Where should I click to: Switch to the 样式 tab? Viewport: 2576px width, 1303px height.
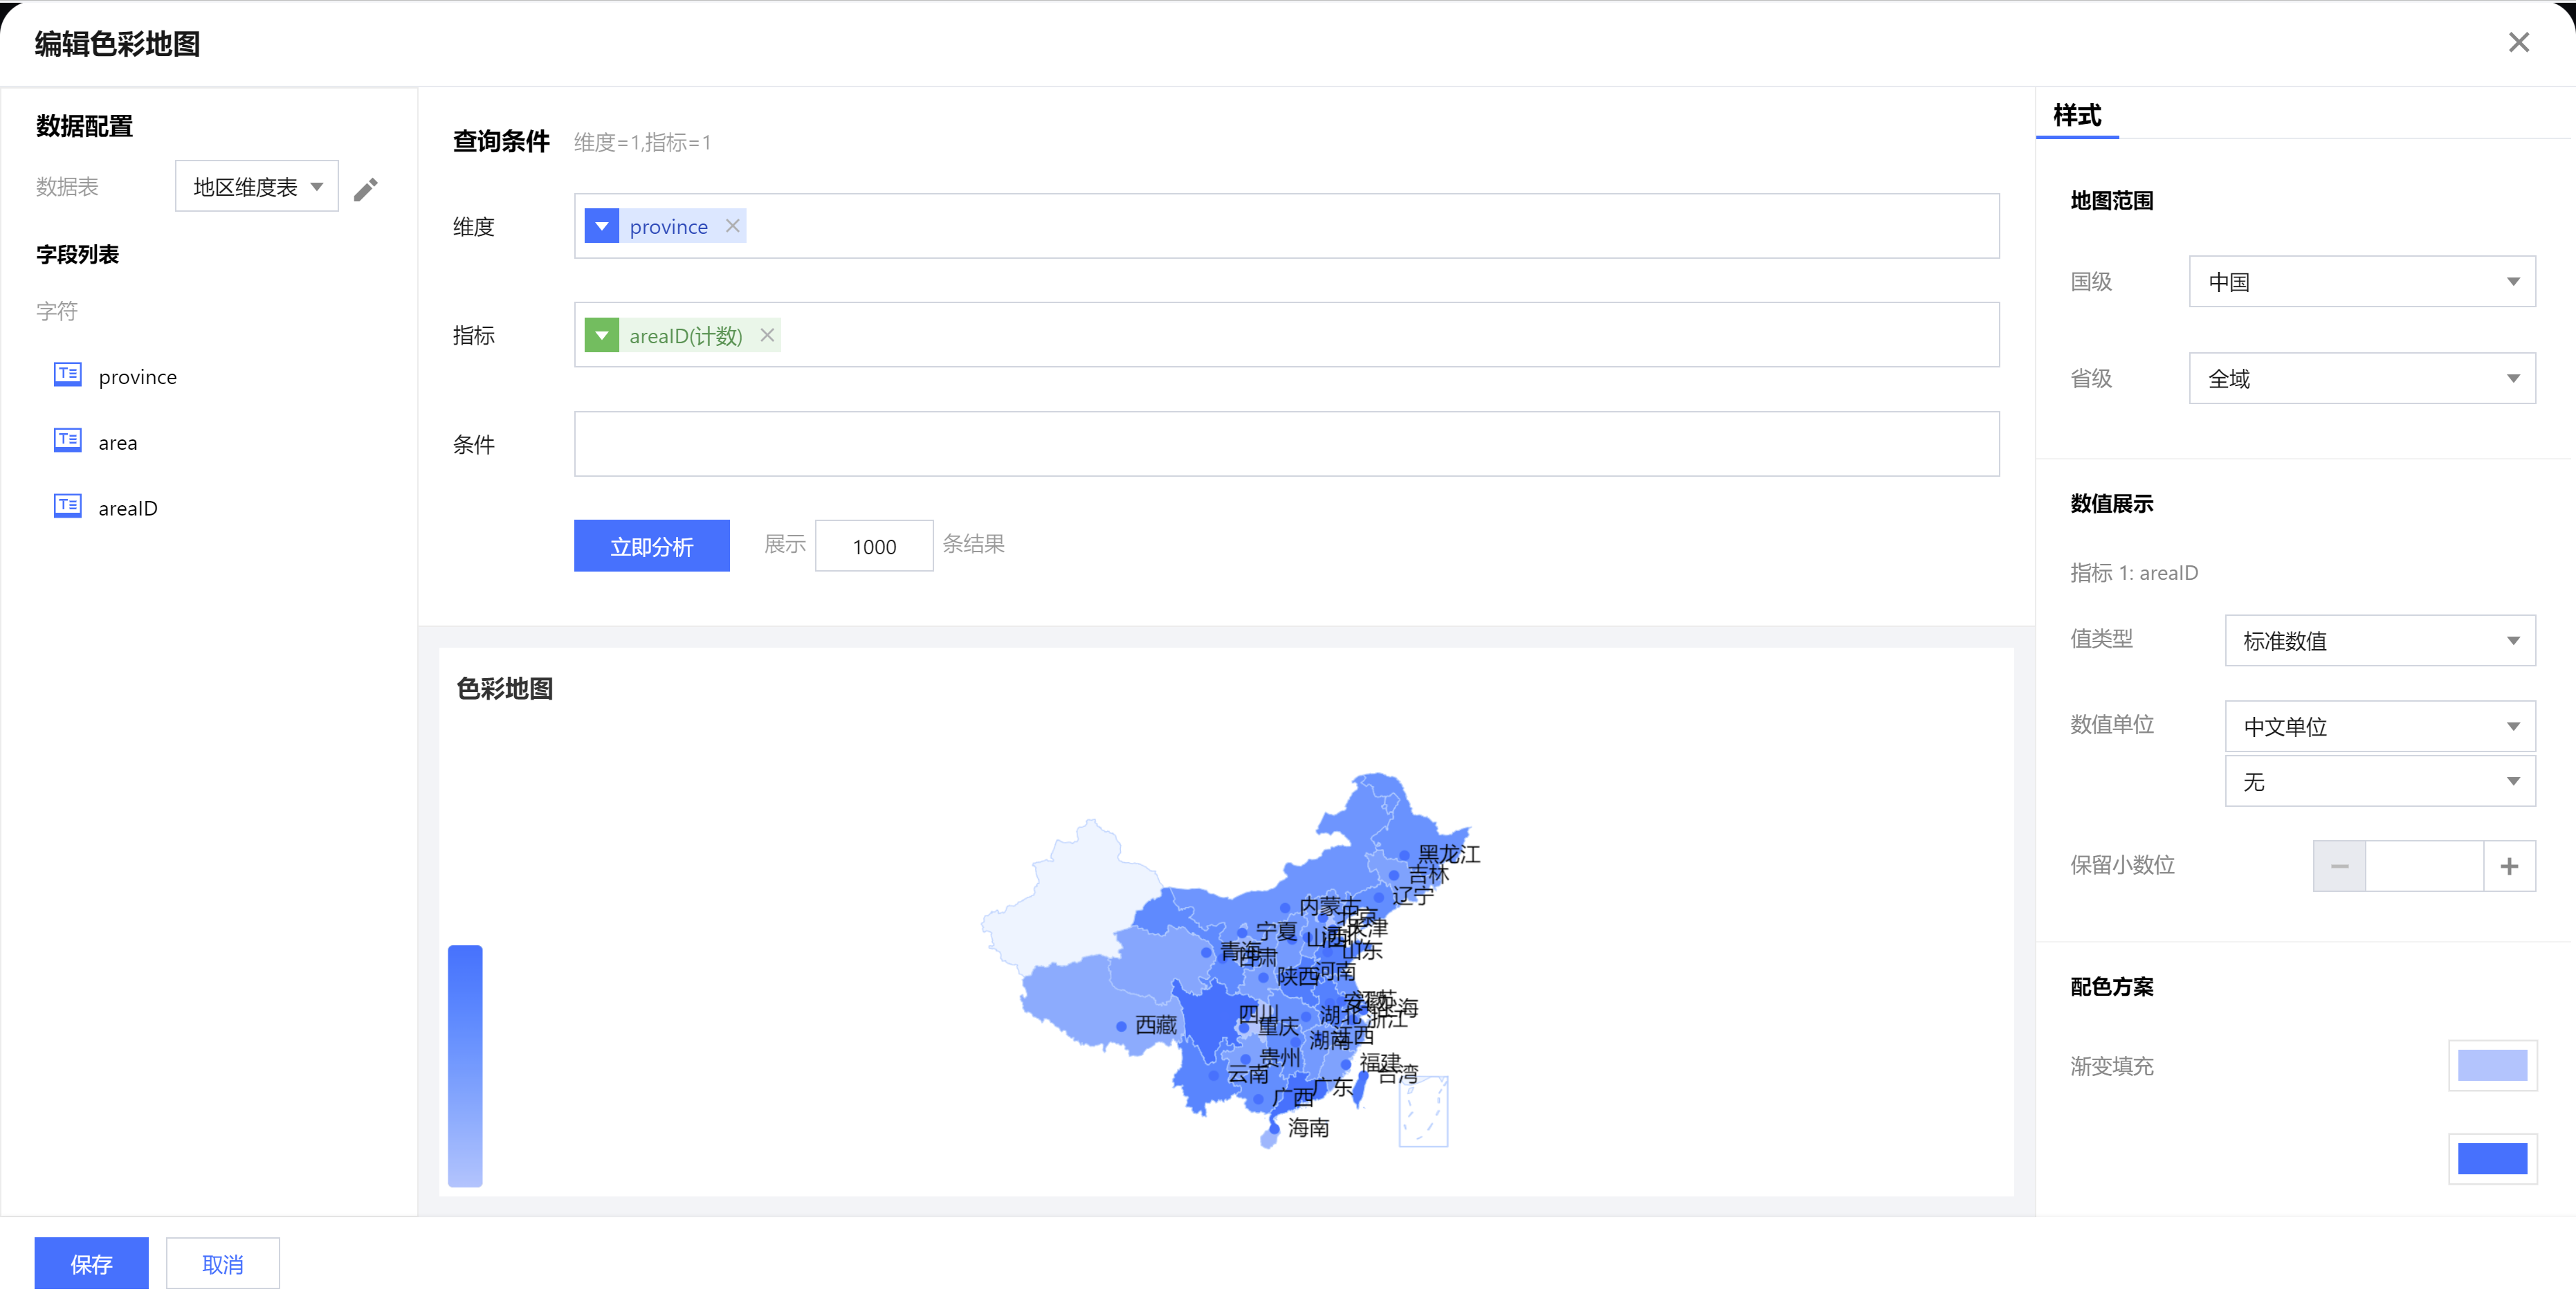pyautogui.click(x=2077, y=115)
